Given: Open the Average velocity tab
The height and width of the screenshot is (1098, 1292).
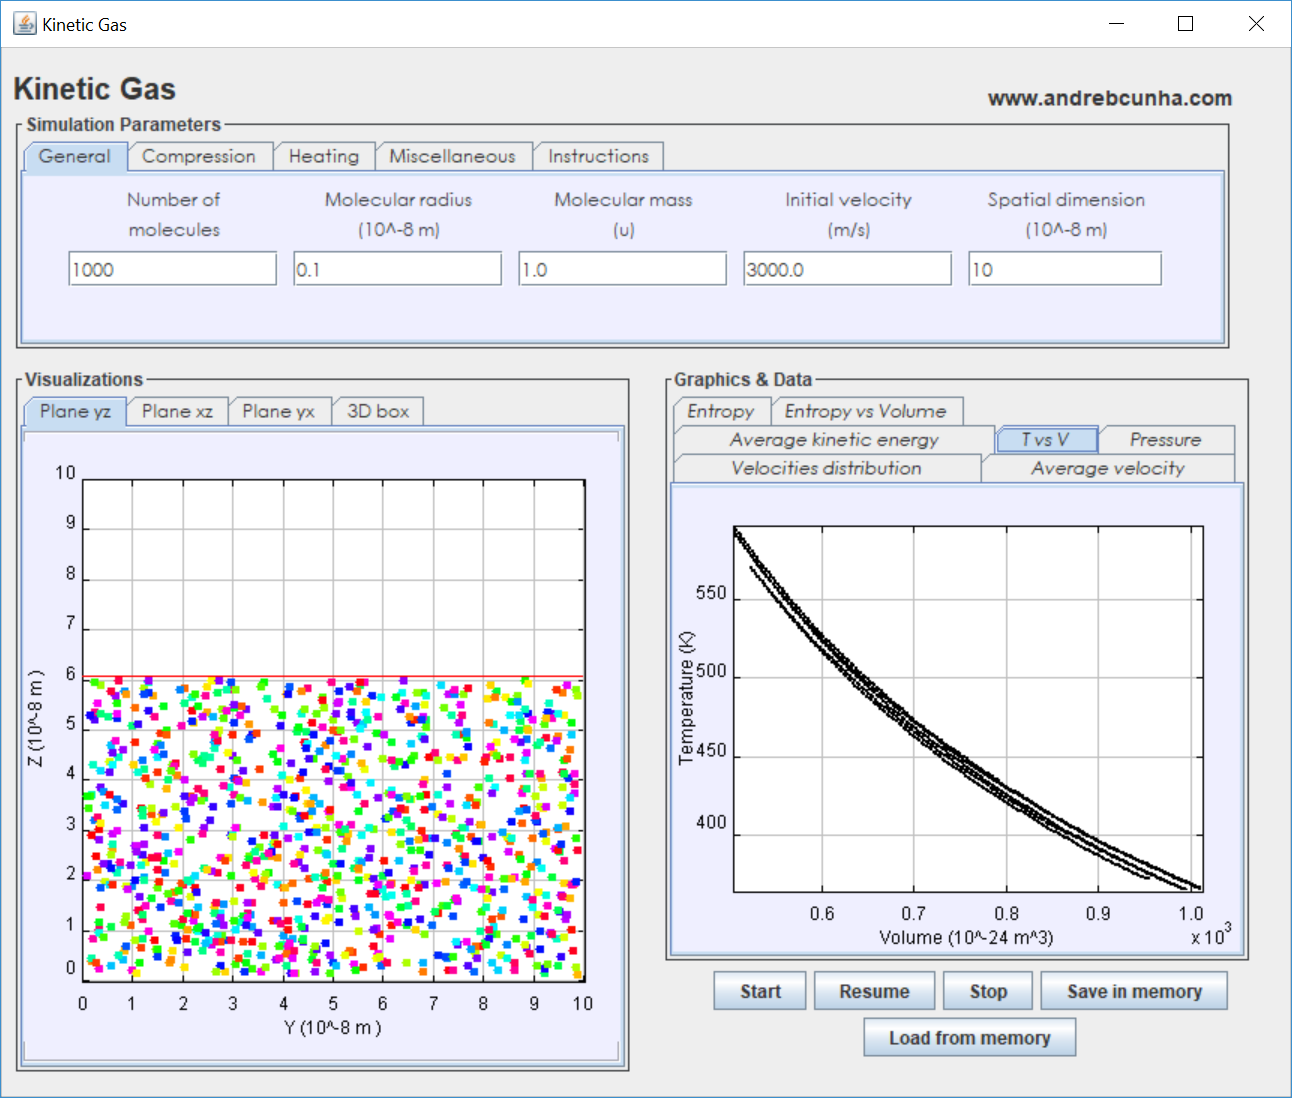Looking at the screenshot, I should tap(1108, 468).
